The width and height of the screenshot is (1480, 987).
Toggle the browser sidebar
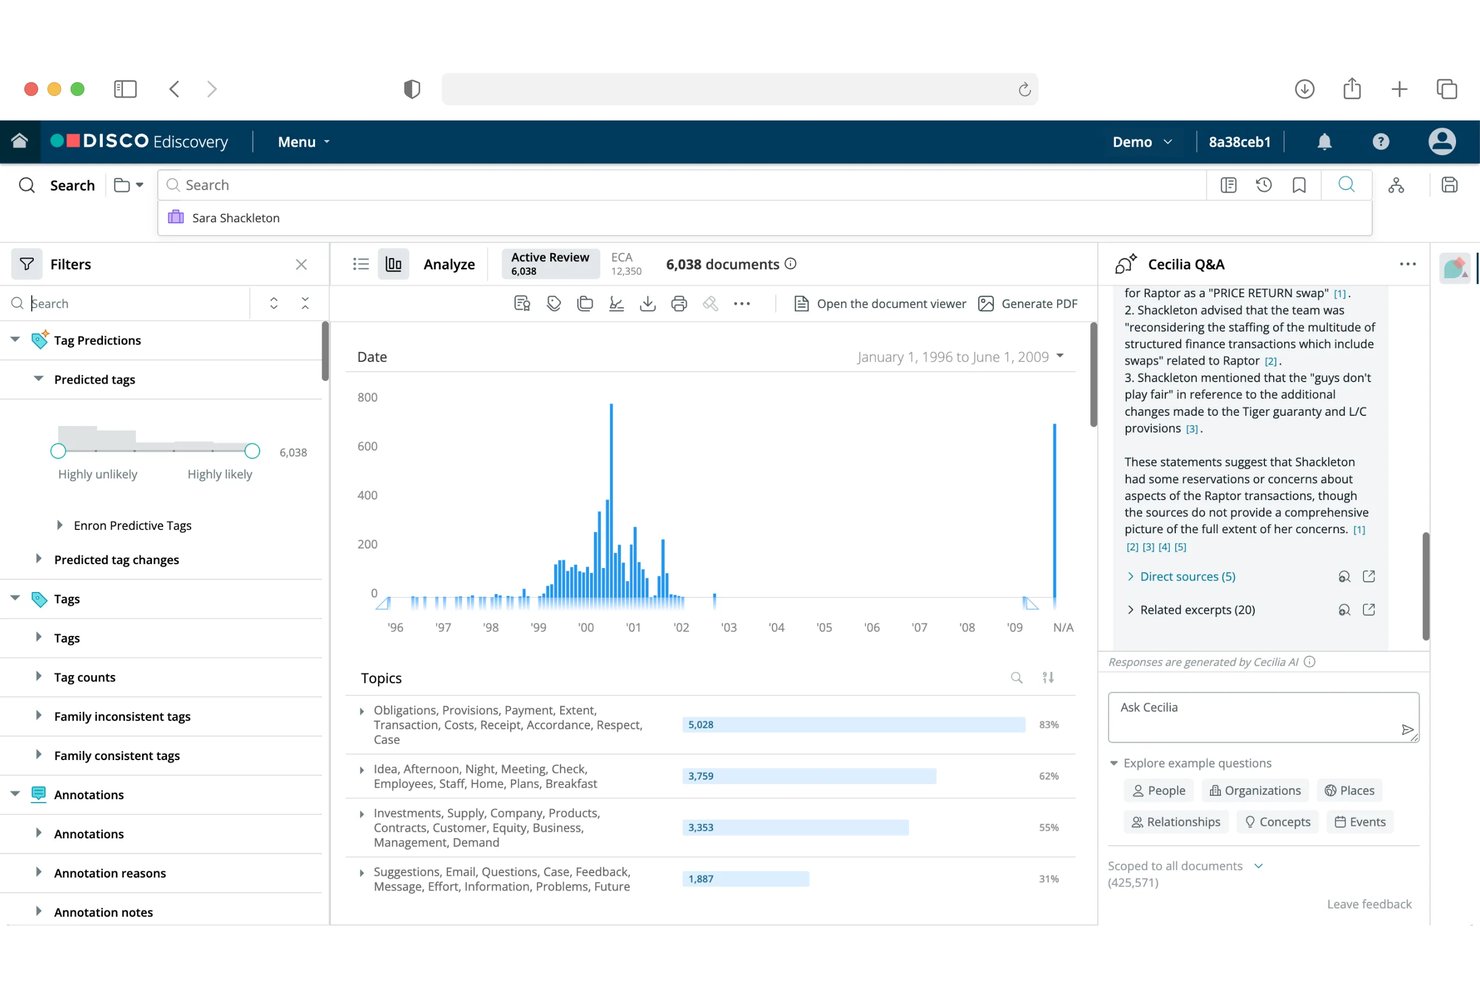[x=125, y=89]
